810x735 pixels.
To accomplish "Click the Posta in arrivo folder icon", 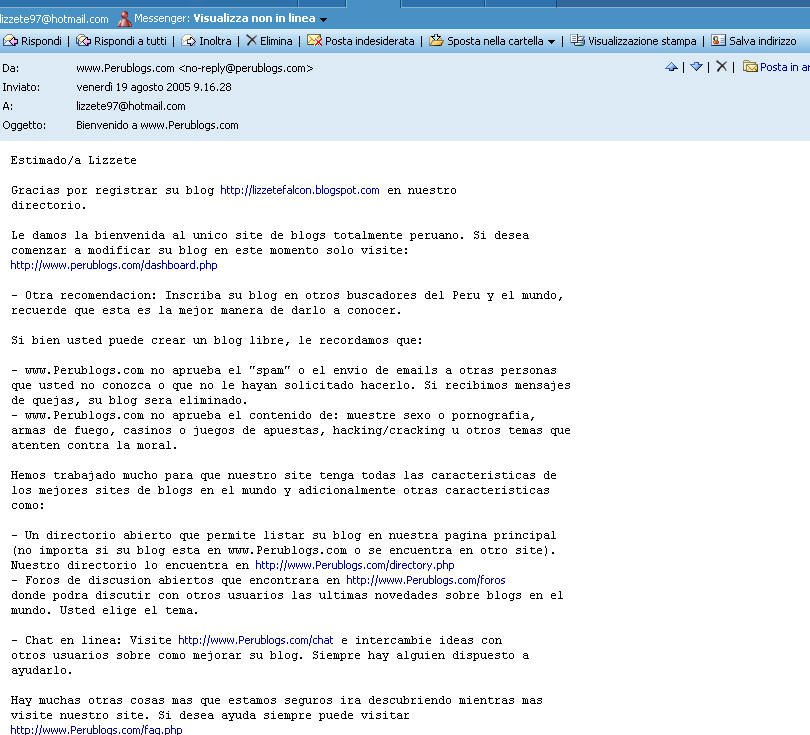I will click(750, 67).
